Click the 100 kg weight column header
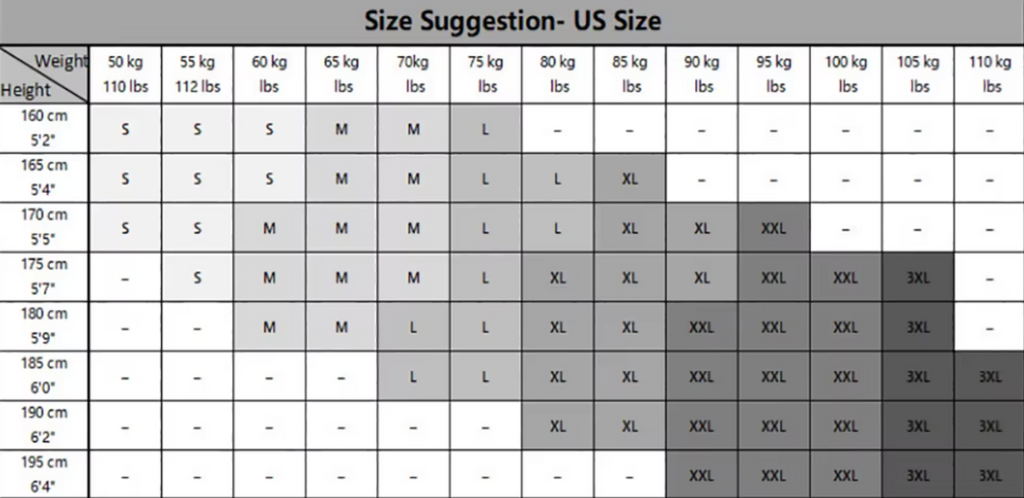1024x498 pixels. [846, 74]
